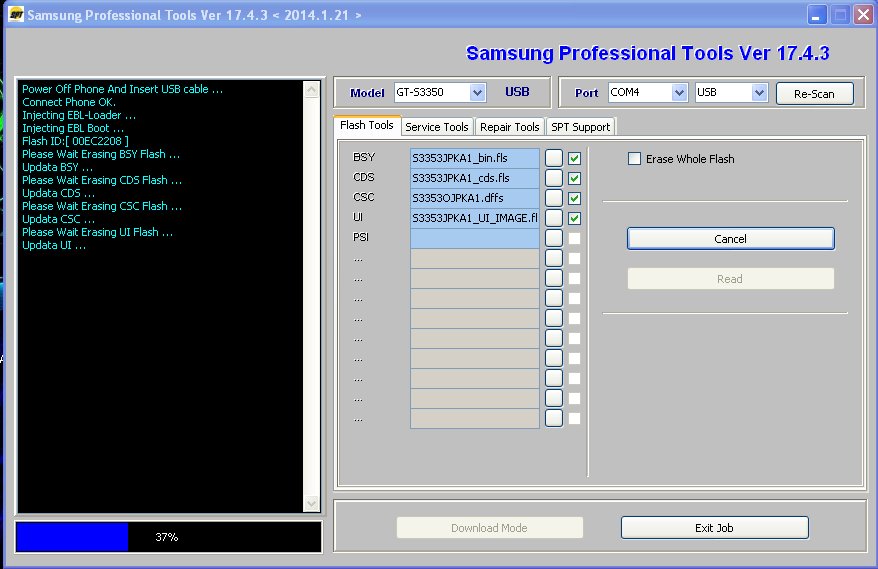Click the Download Mode button
This screenshot has width=878, height=569.
tap(489, 528)
